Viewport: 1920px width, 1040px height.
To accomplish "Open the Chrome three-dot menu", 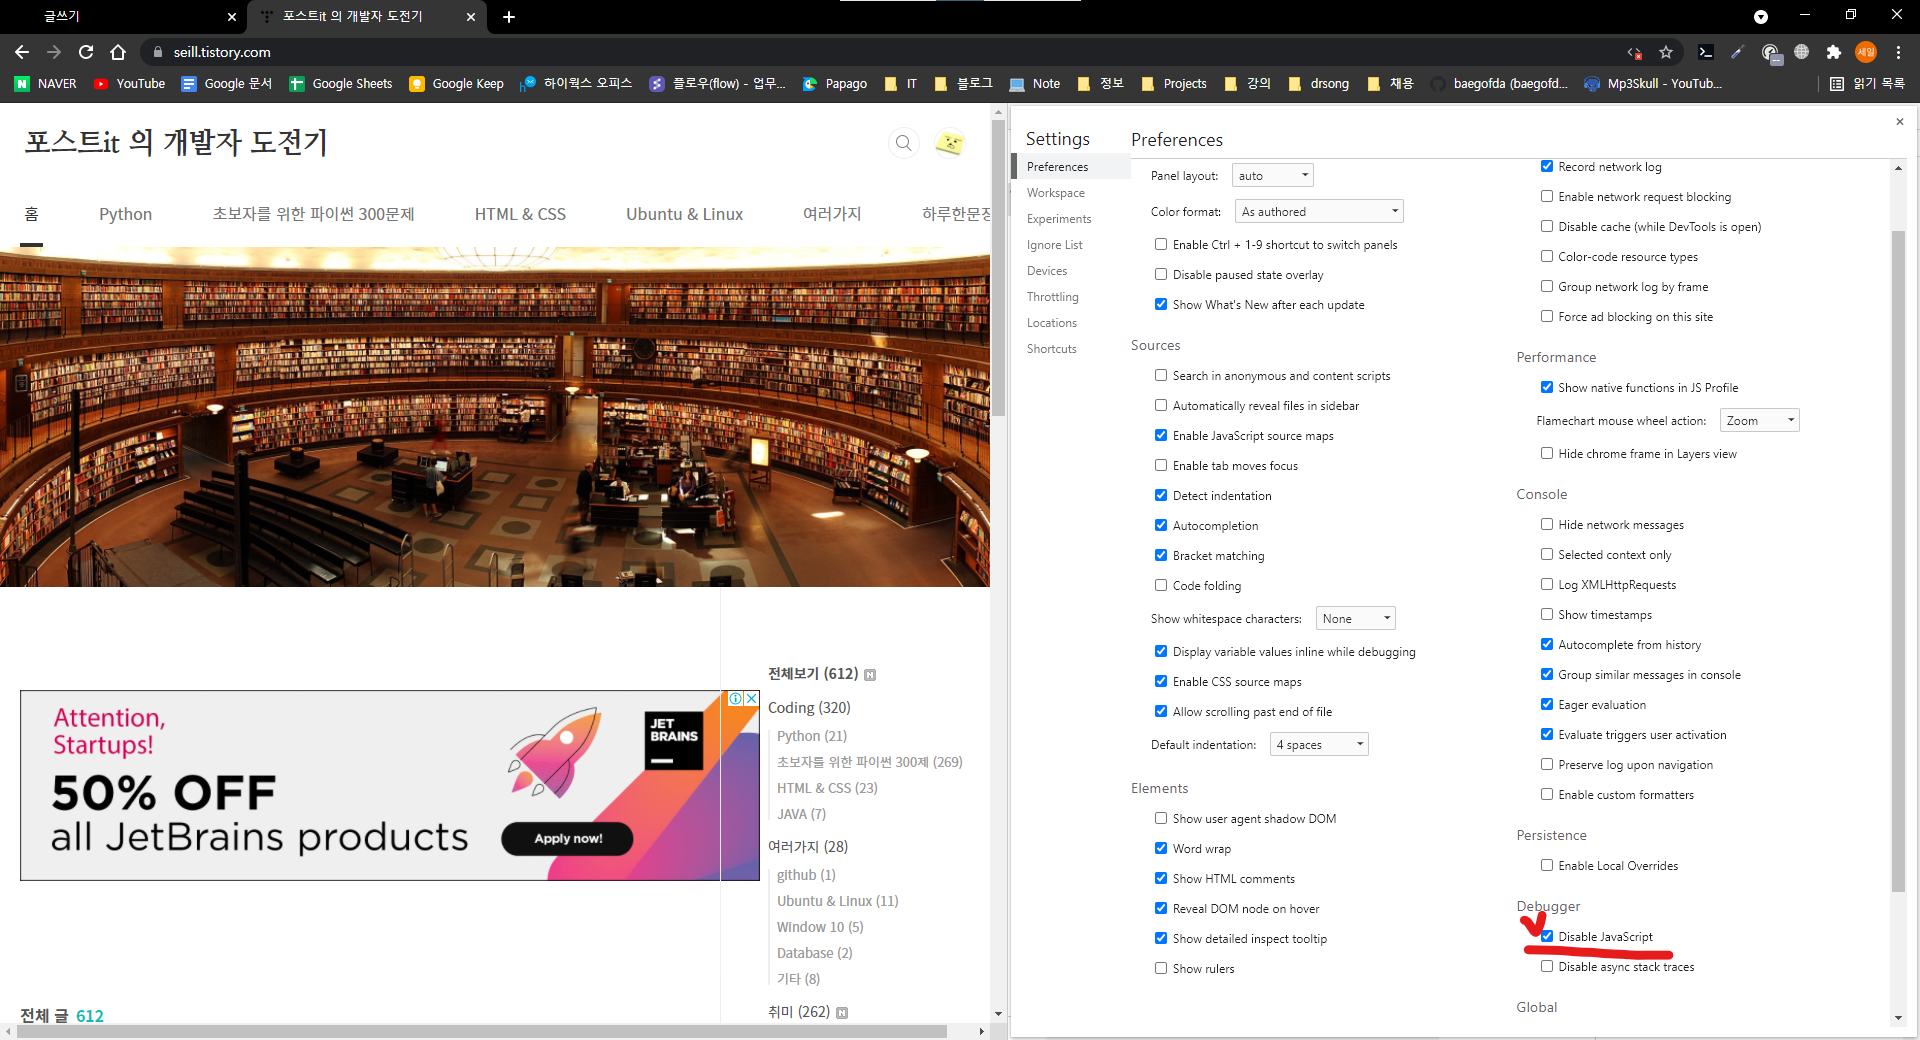I will [x=1898, y=52].
